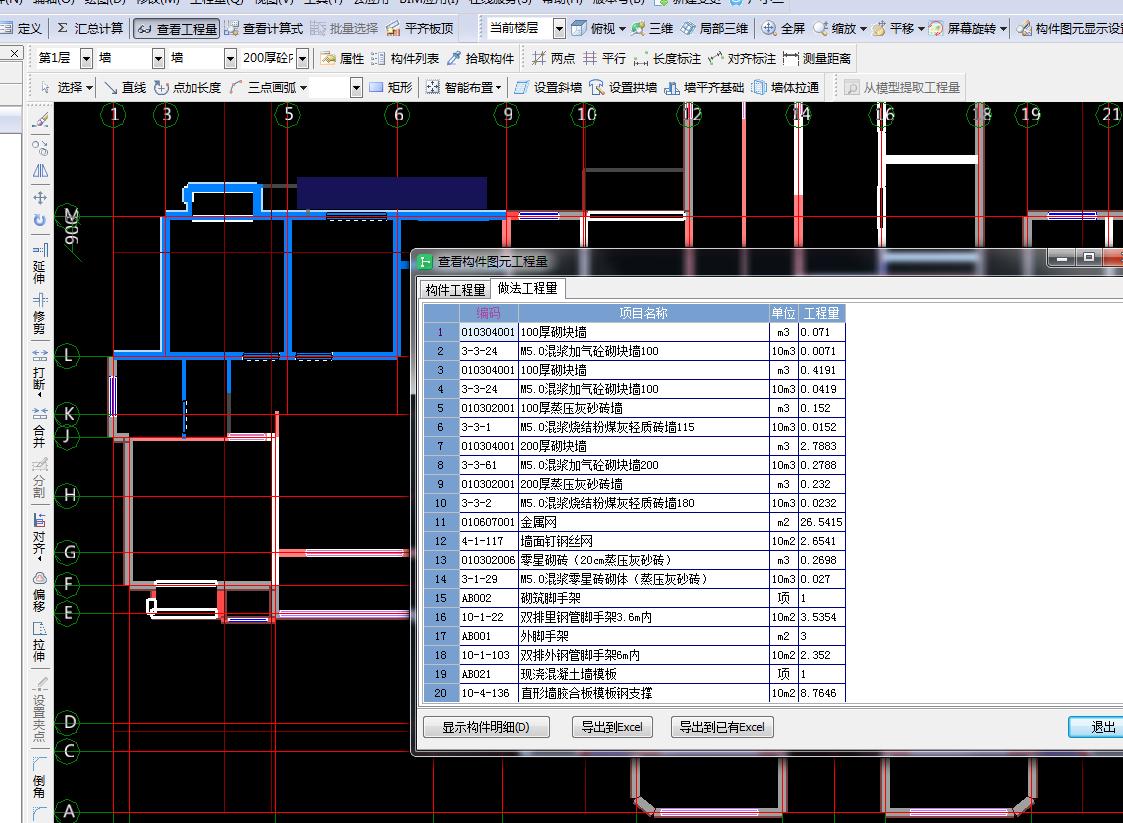Viewport: 1123px width, 823px height.
Task: Click the 全屏 fullscreen tool
Action: coord(784,29)
